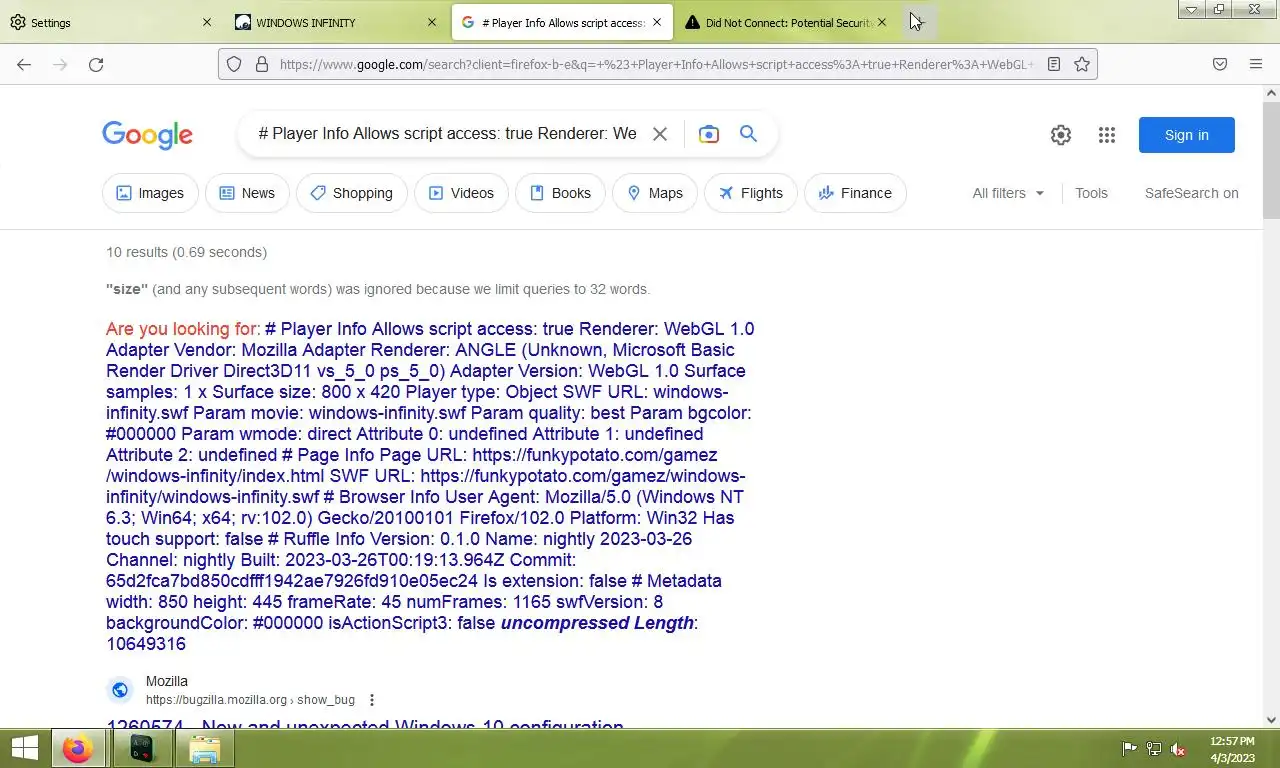The width and height of the screenshot is (1280, 768).
Task: Toggle Reader View in the address bar
Action: coord(1054,64)
